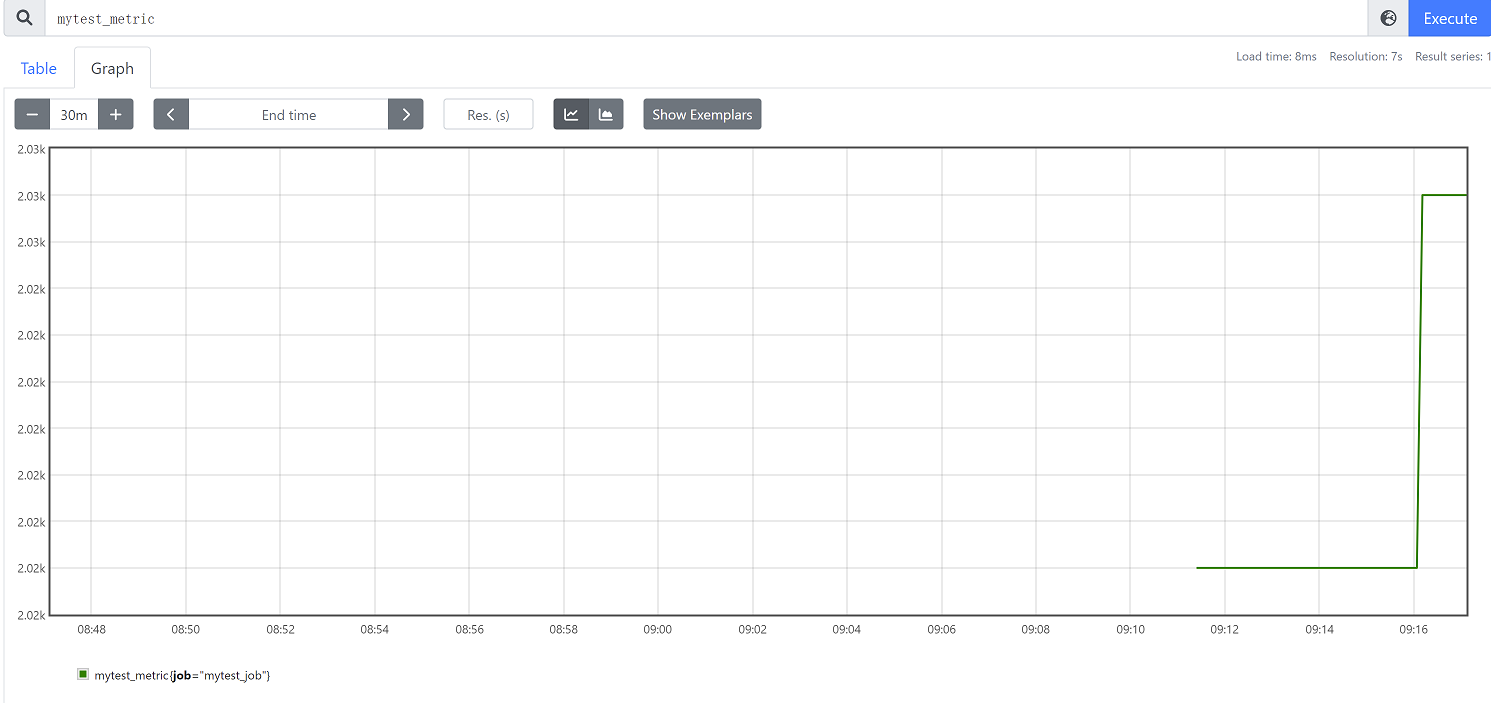
Task: Decrease the time range with the minus button
Action: [32, 114]
